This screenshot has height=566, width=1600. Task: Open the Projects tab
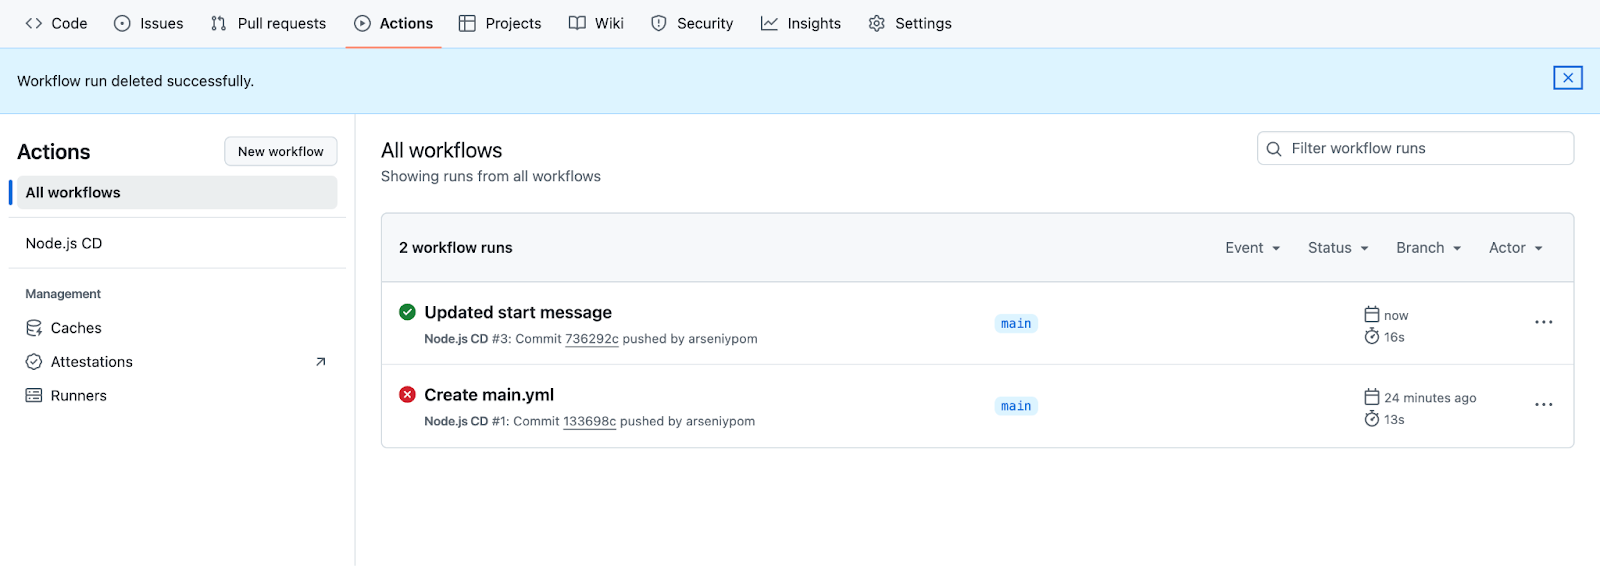click(x=500, y=23)
